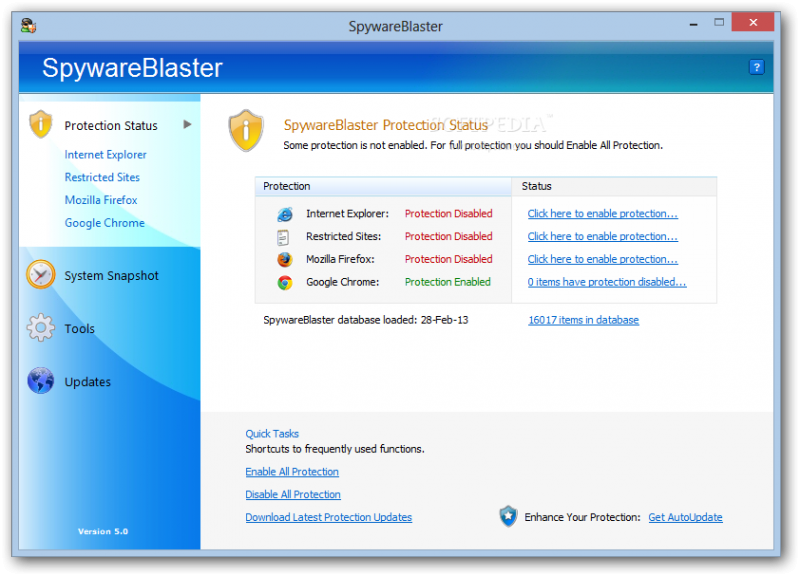Click the Protection Status shield icon in sidebar

tap(41, 124)
